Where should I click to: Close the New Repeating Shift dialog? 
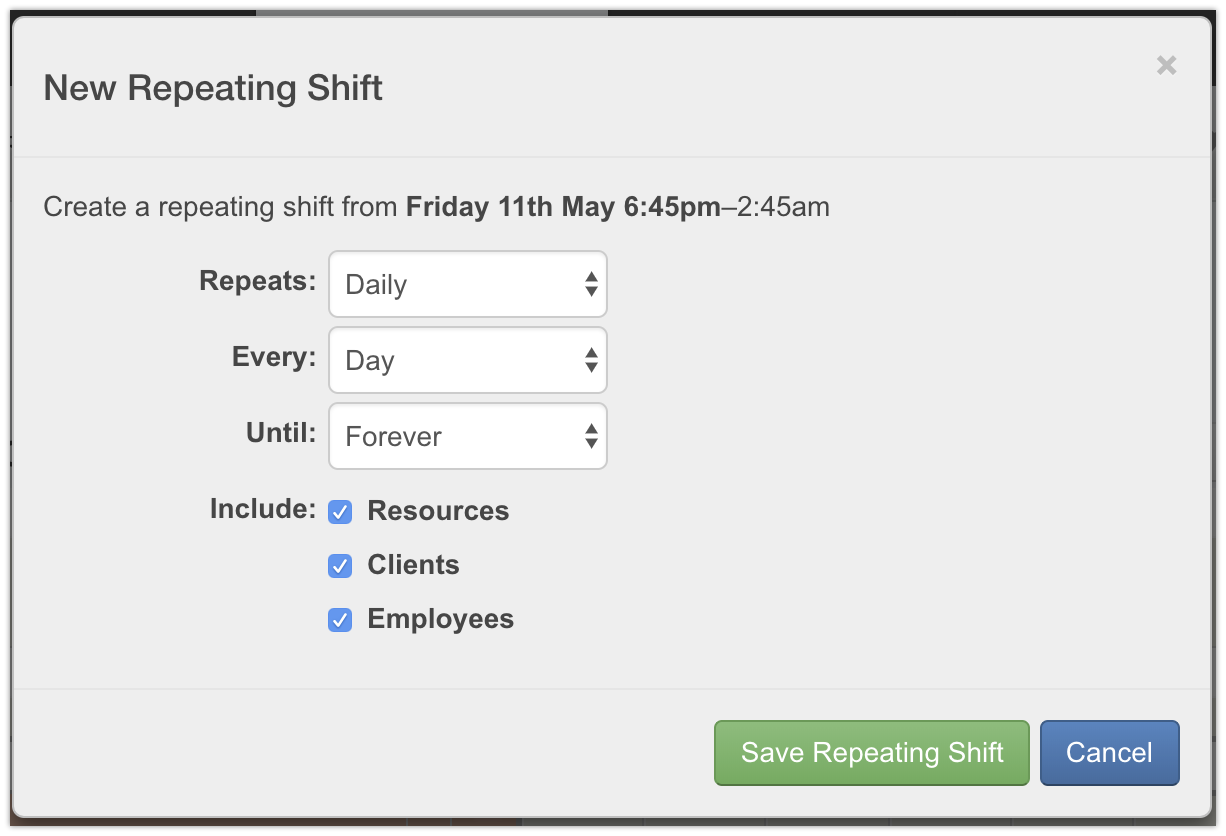coord(1166,66)
